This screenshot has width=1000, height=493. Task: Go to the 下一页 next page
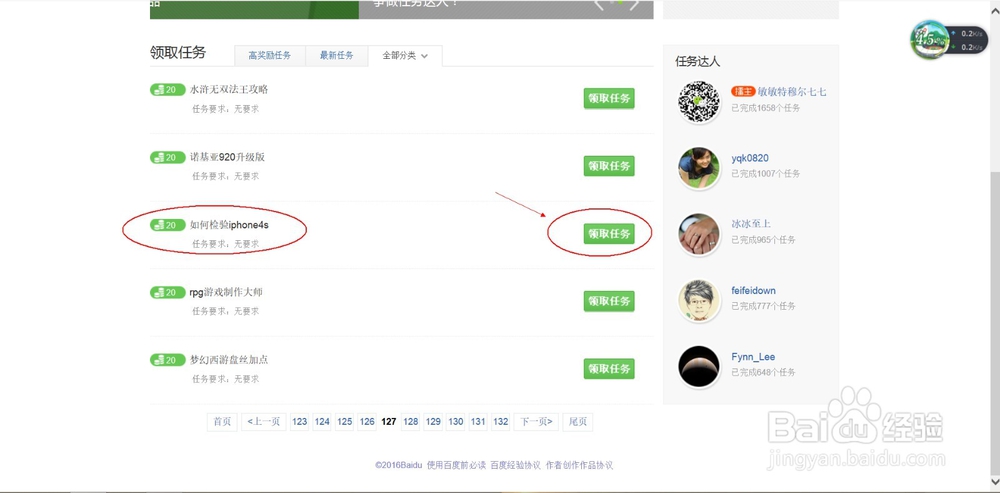pyautogui.click(x=536, y=422)
